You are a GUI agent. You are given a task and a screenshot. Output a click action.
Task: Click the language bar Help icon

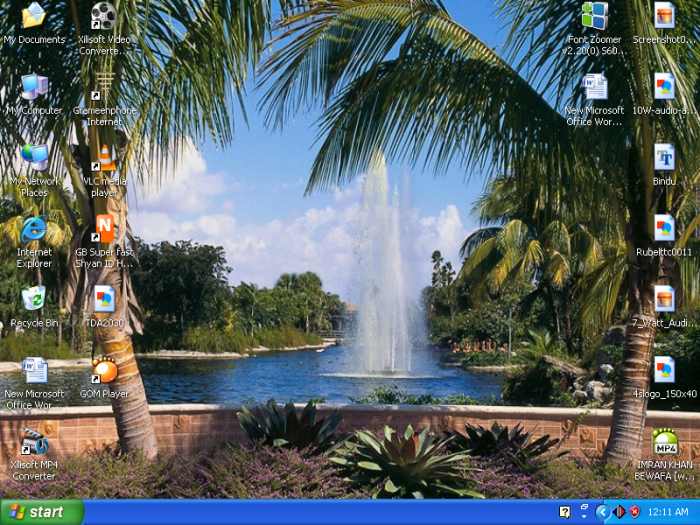(x=565, y=512)
